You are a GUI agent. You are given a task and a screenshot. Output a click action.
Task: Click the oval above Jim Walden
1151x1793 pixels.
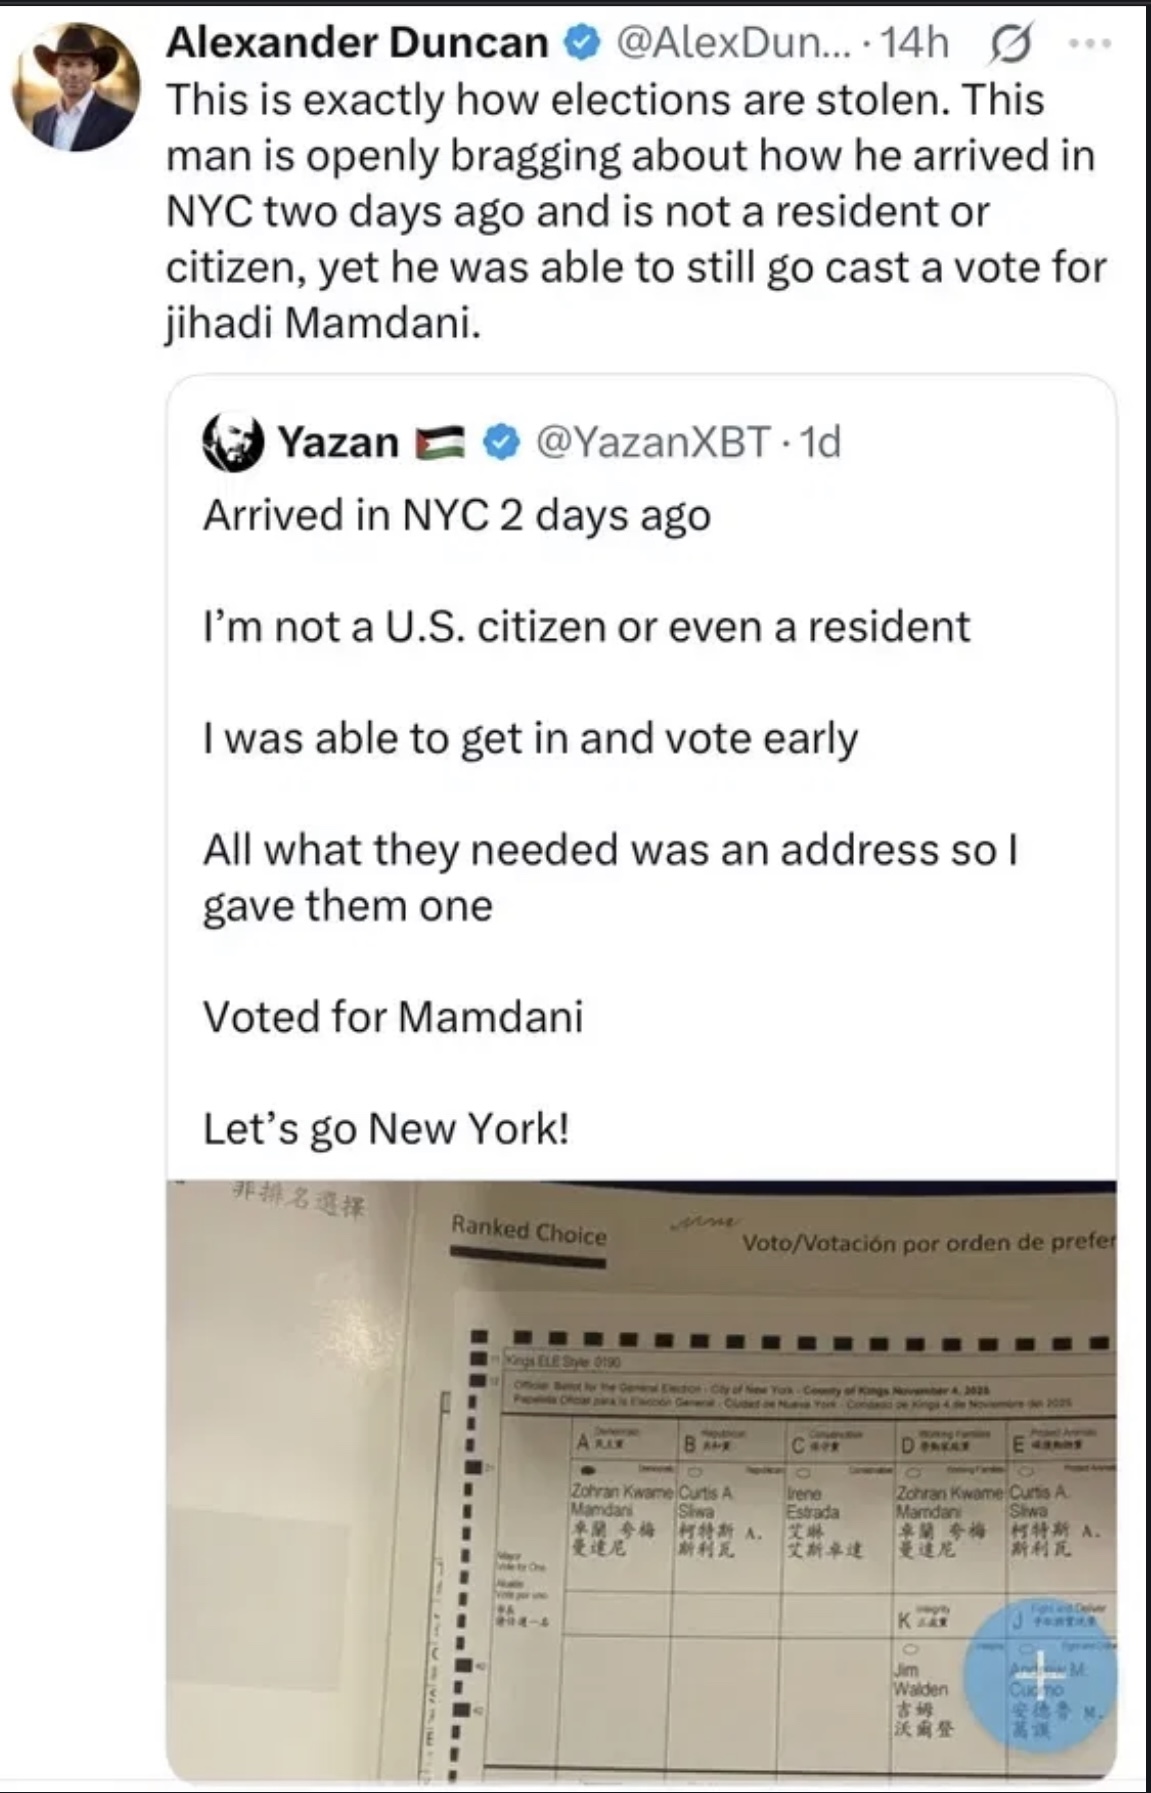click(912, 1649)
